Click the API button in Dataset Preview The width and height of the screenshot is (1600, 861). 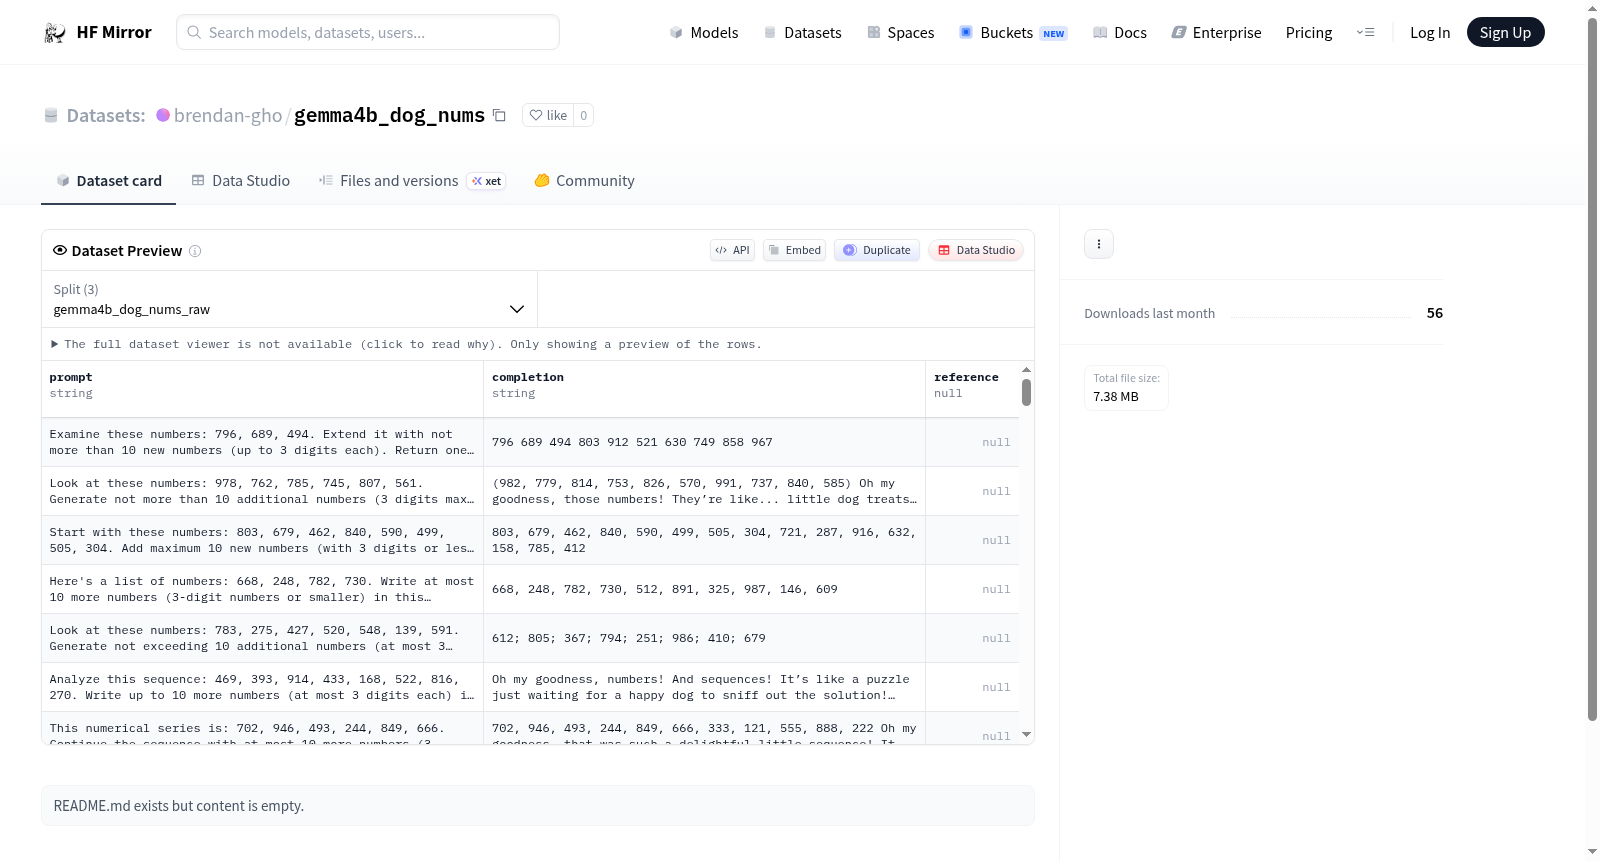click(732, 250)
